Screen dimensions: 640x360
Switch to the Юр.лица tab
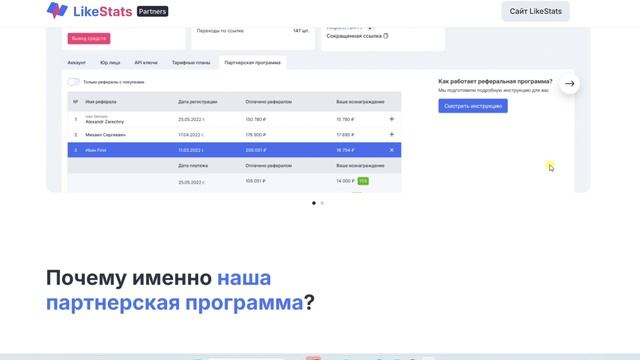click(110, 63)
